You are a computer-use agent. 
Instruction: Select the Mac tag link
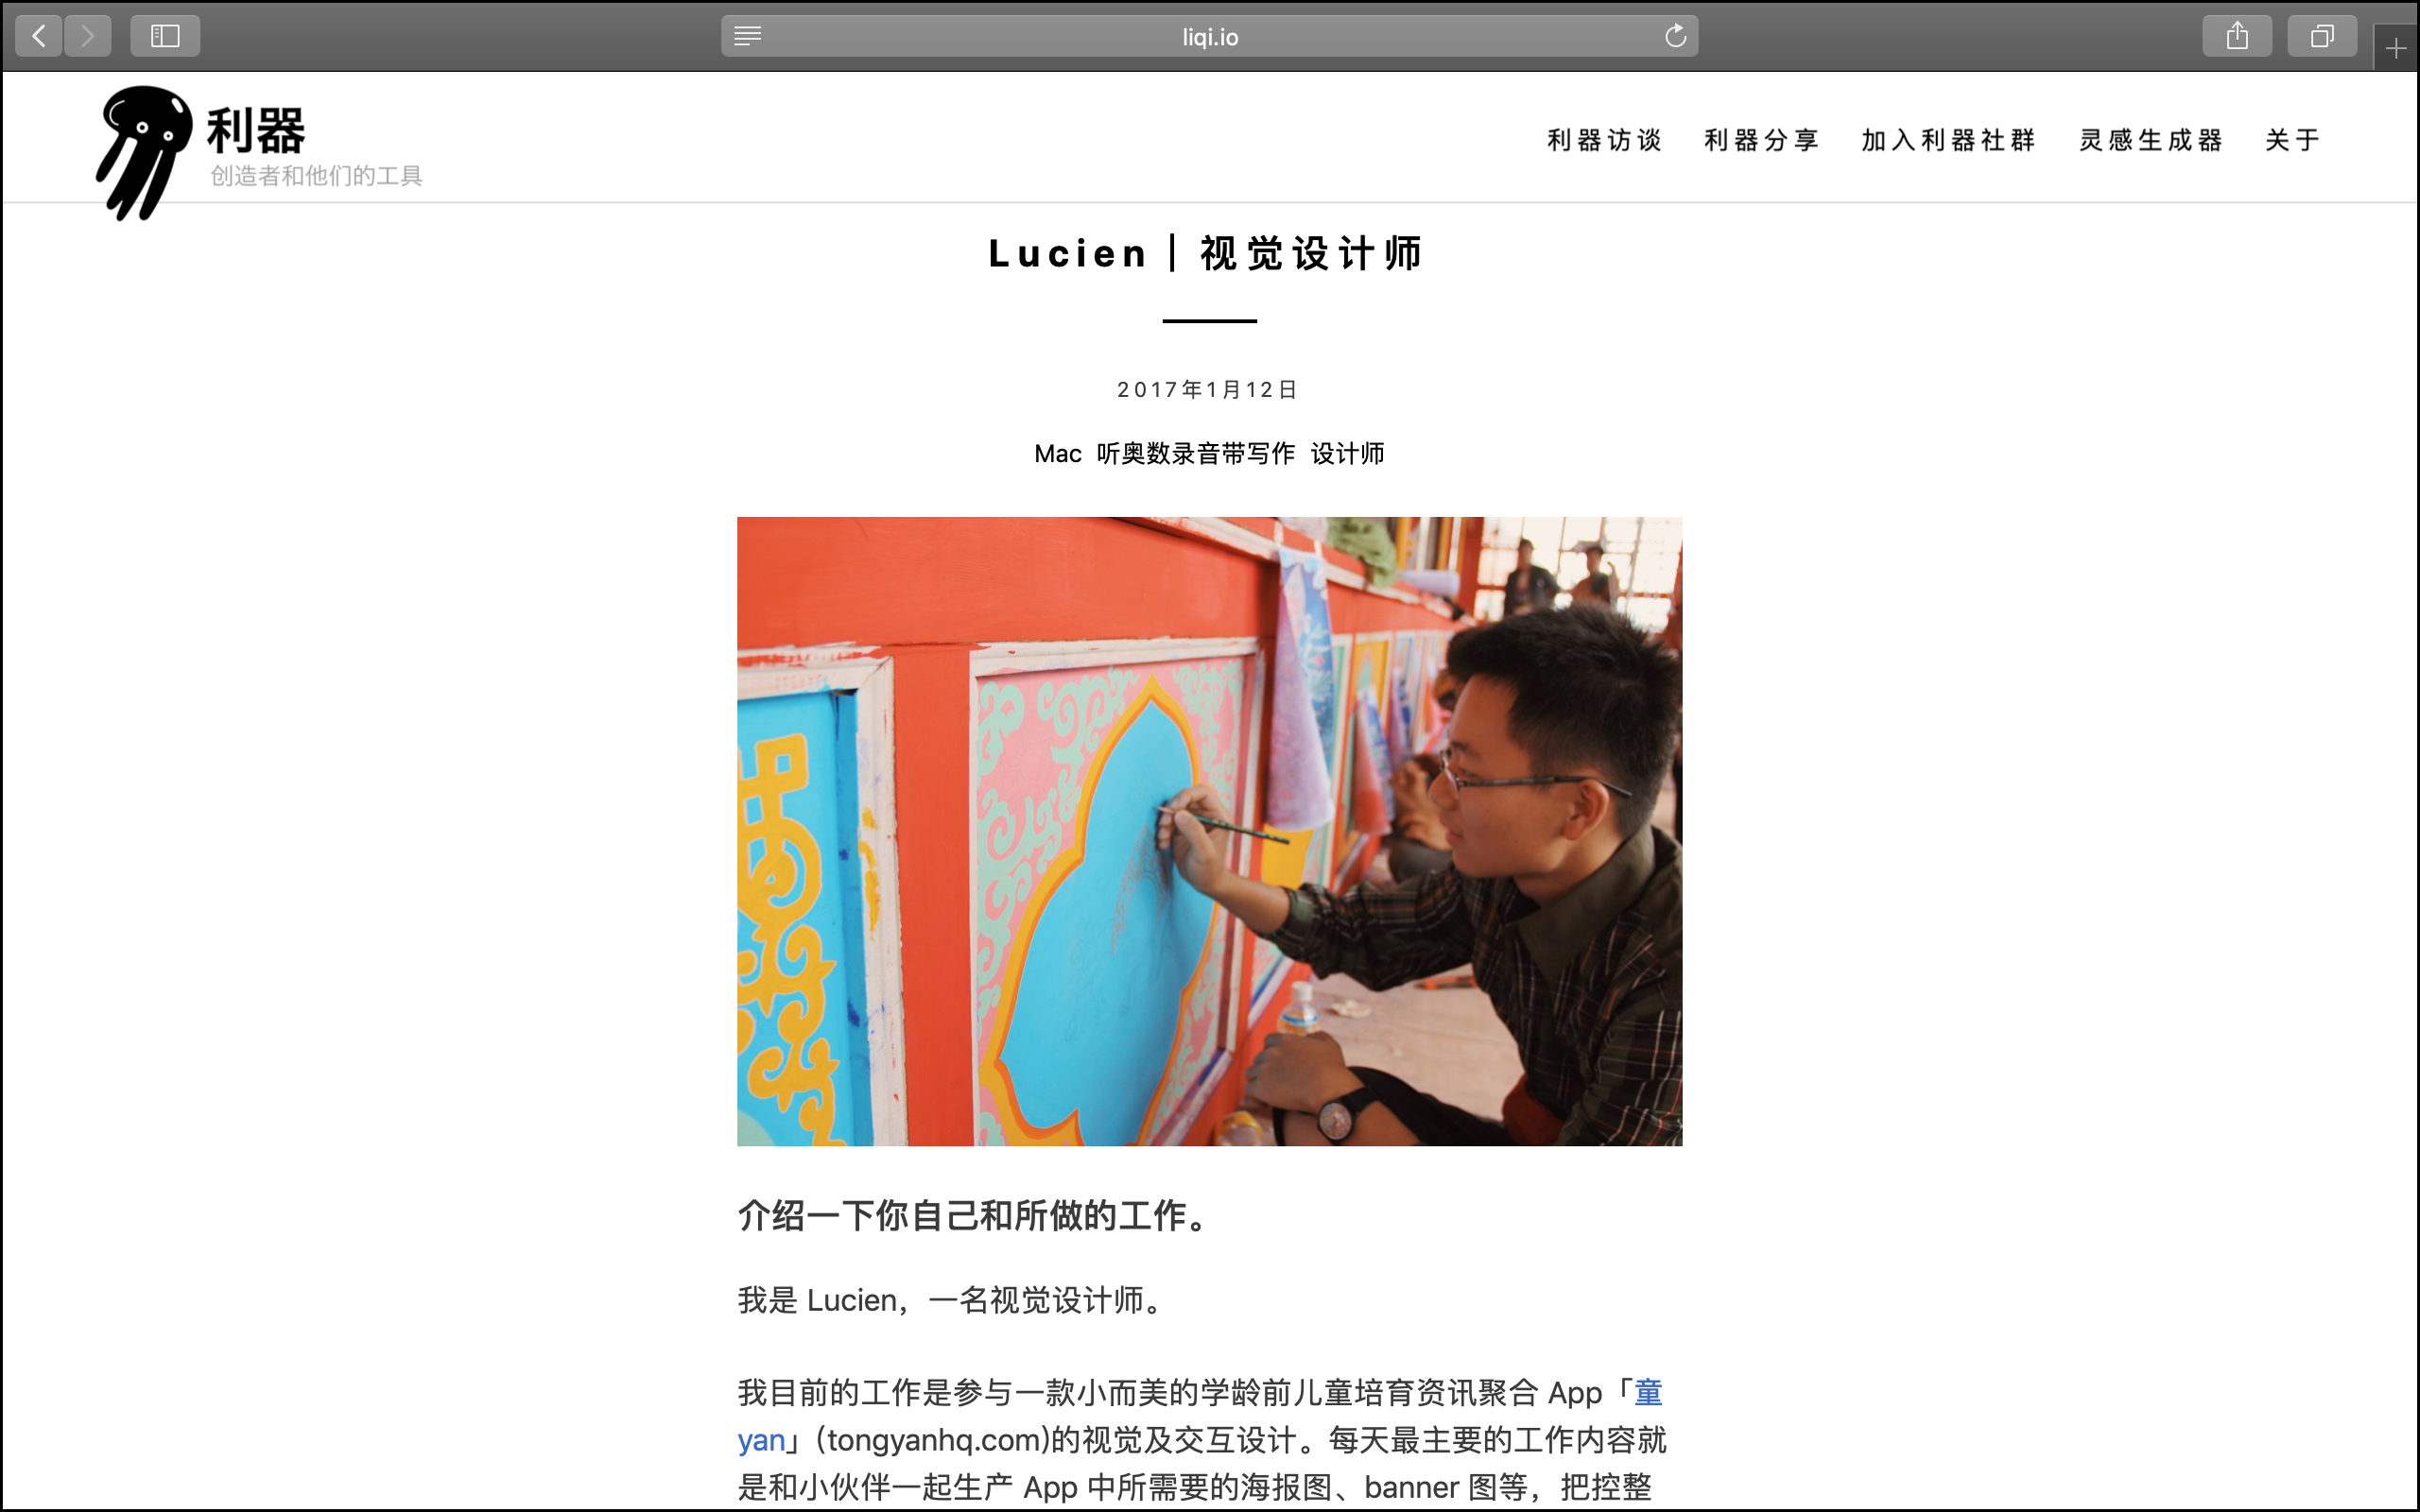click(1058, 454)
